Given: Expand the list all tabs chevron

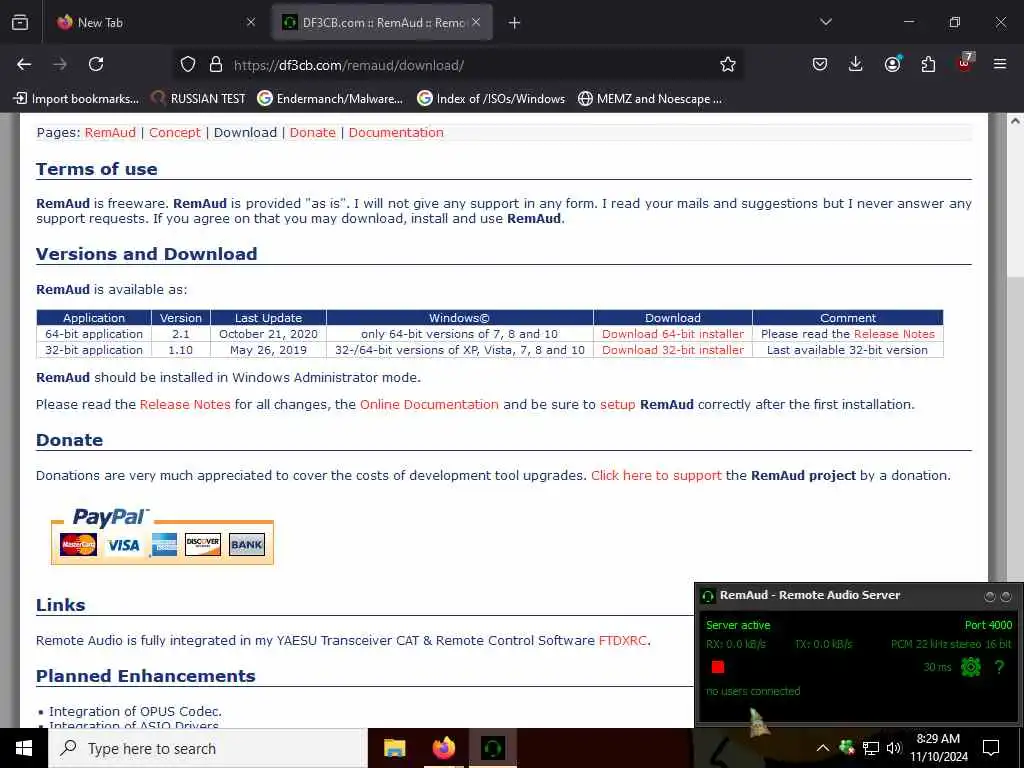Looking at the screenshot, I should 826,22.
